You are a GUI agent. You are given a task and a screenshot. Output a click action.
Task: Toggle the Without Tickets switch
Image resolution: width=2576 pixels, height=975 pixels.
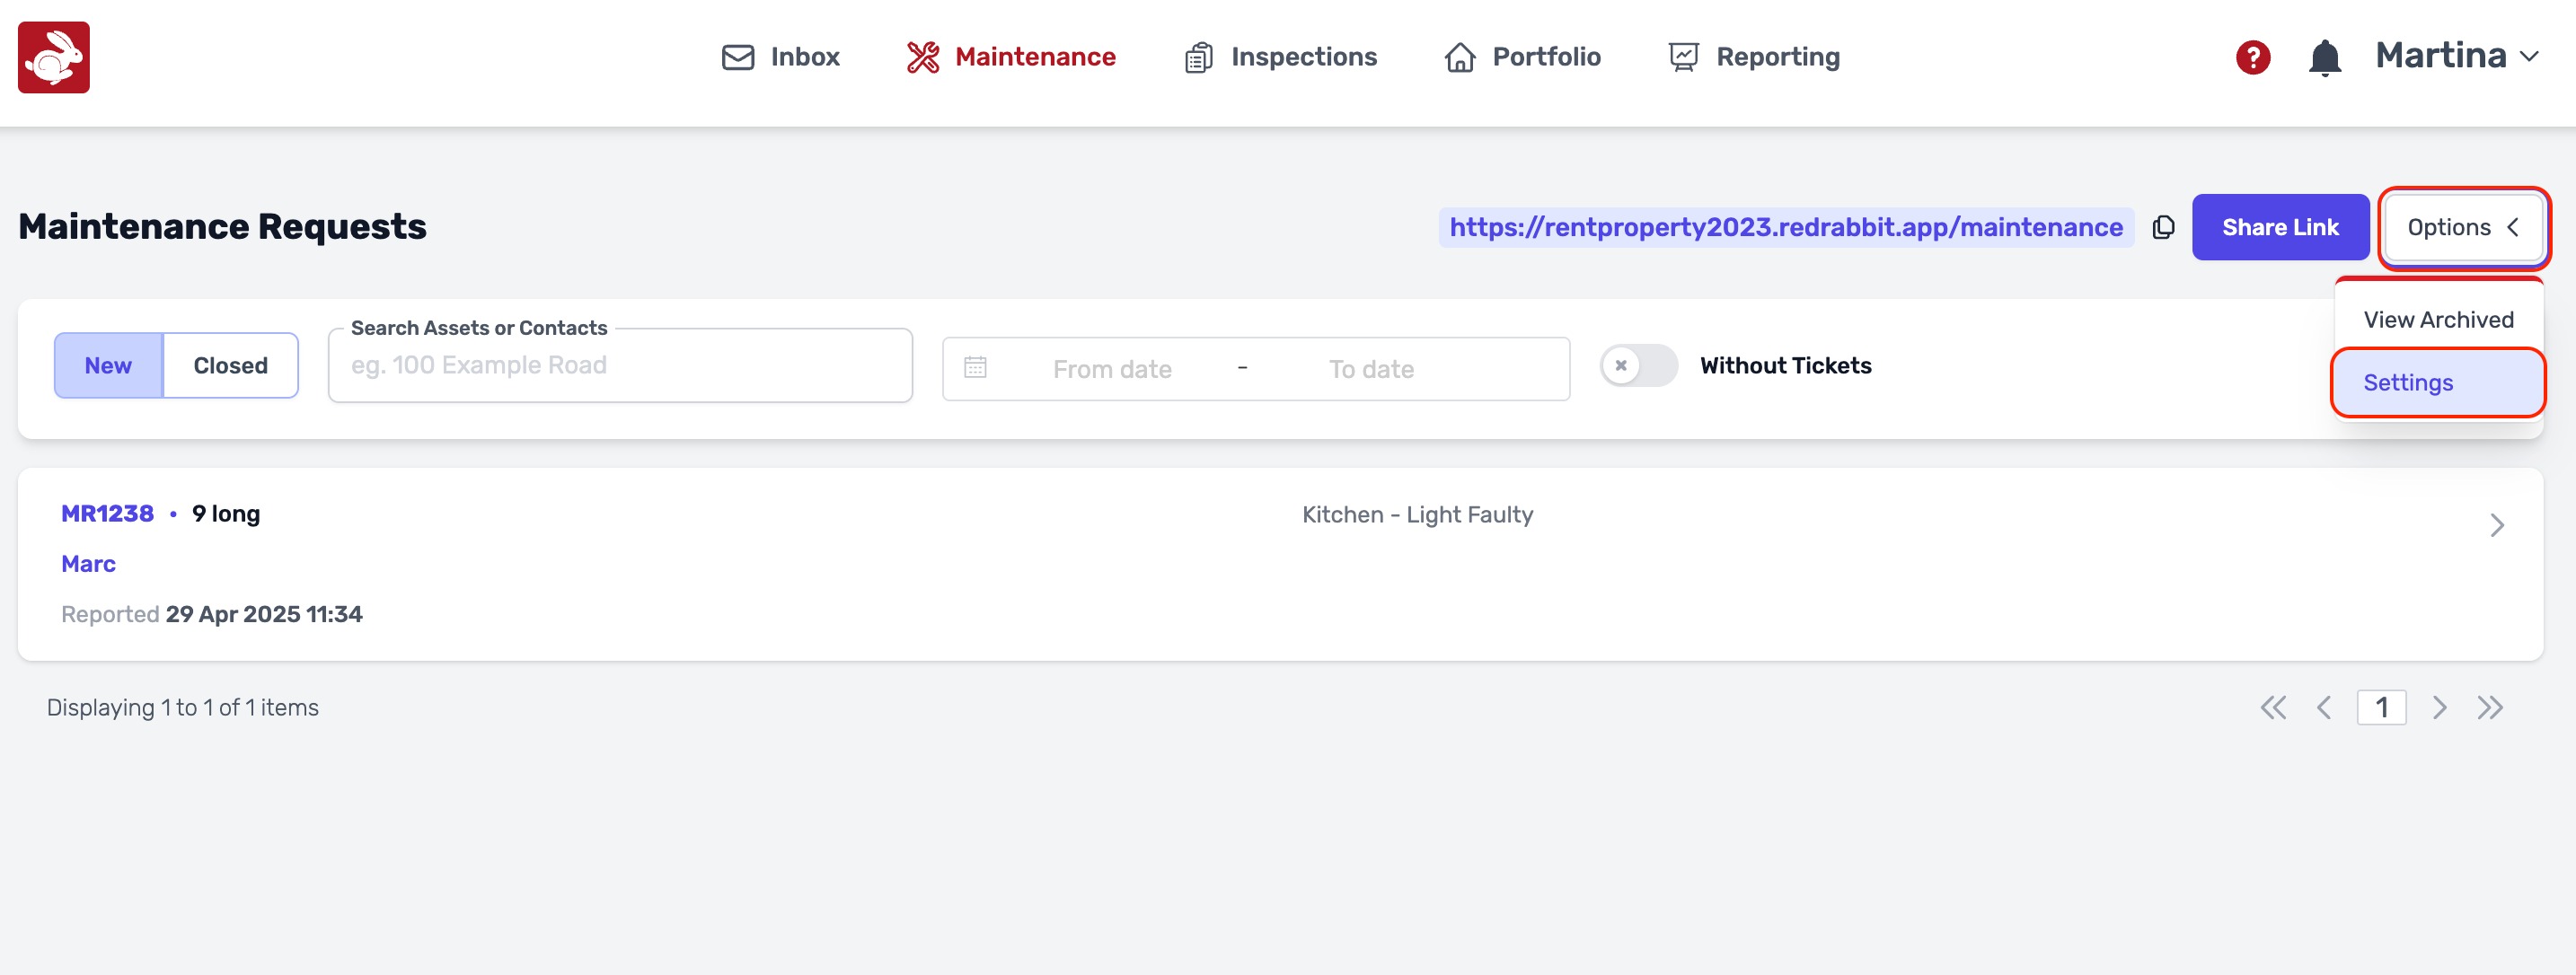point(1638,366)
